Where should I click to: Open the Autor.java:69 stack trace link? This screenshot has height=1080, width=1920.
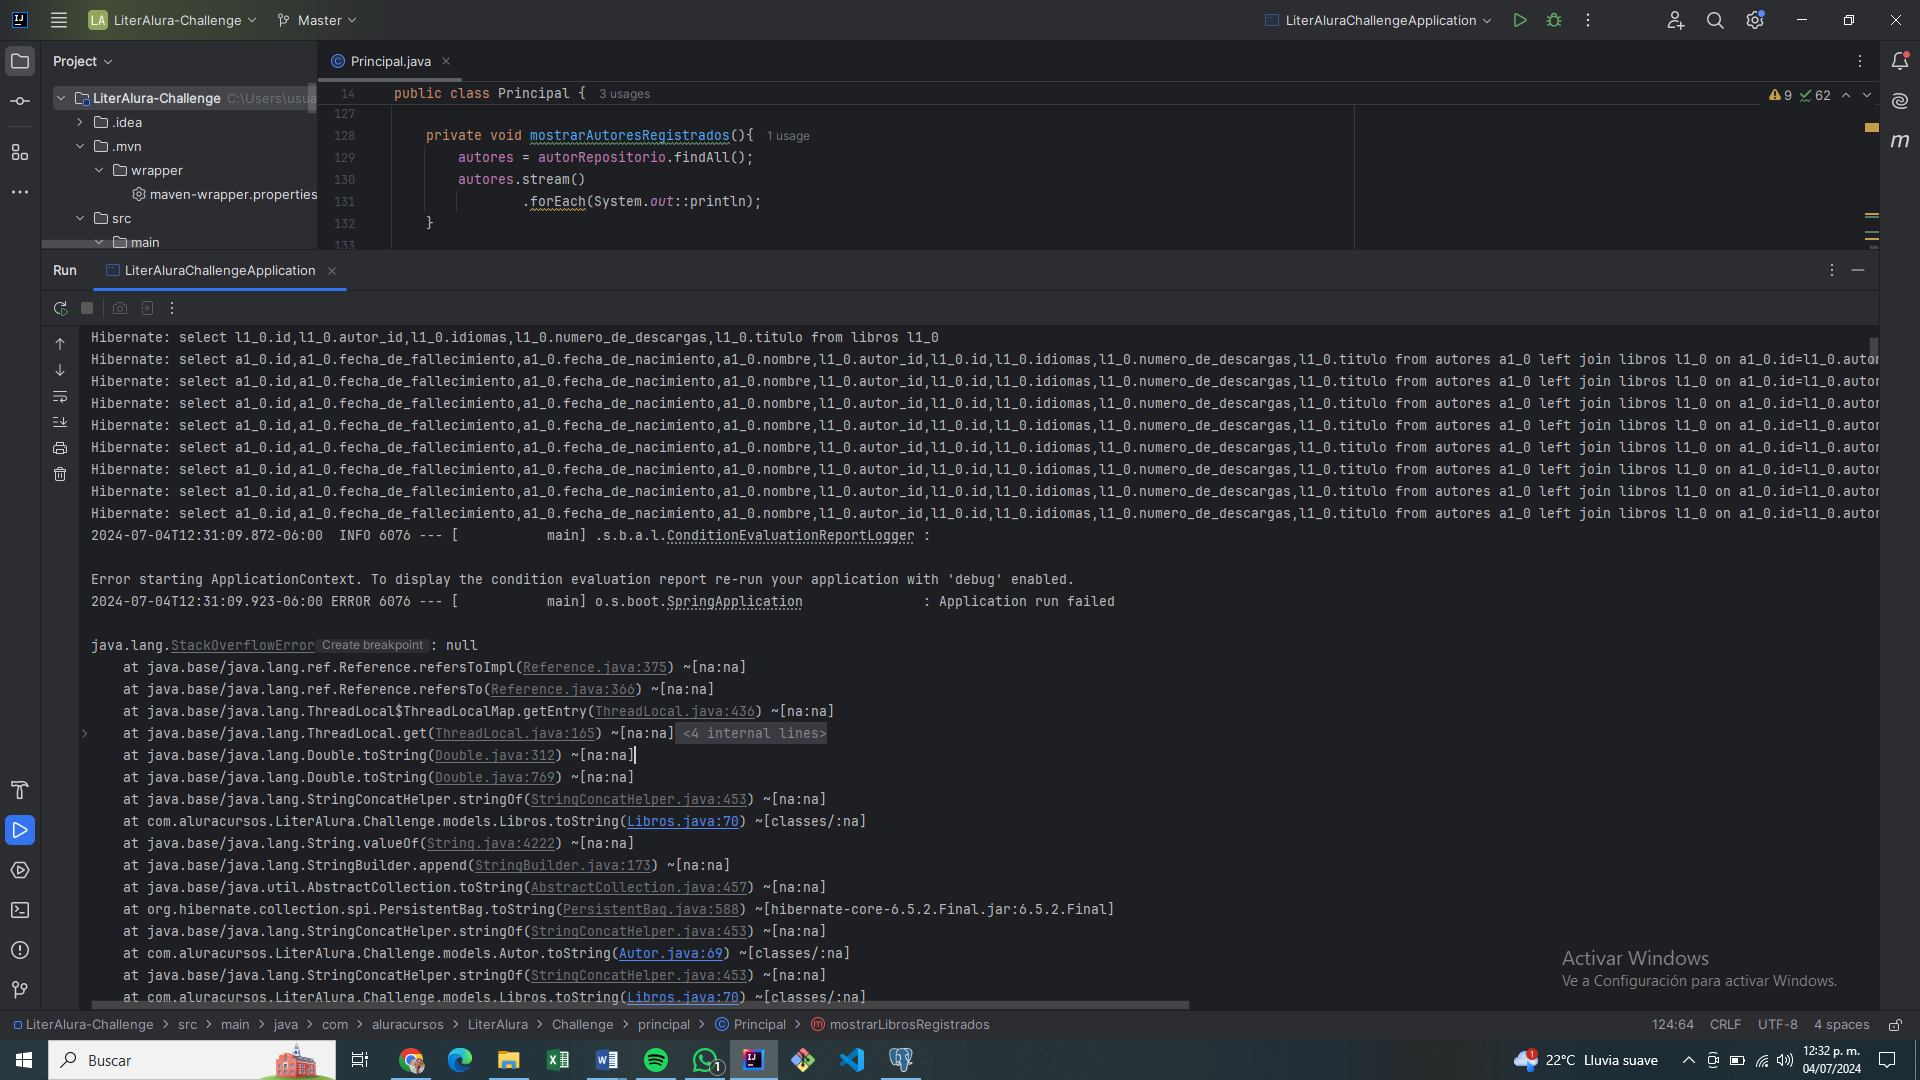point(670,954)
